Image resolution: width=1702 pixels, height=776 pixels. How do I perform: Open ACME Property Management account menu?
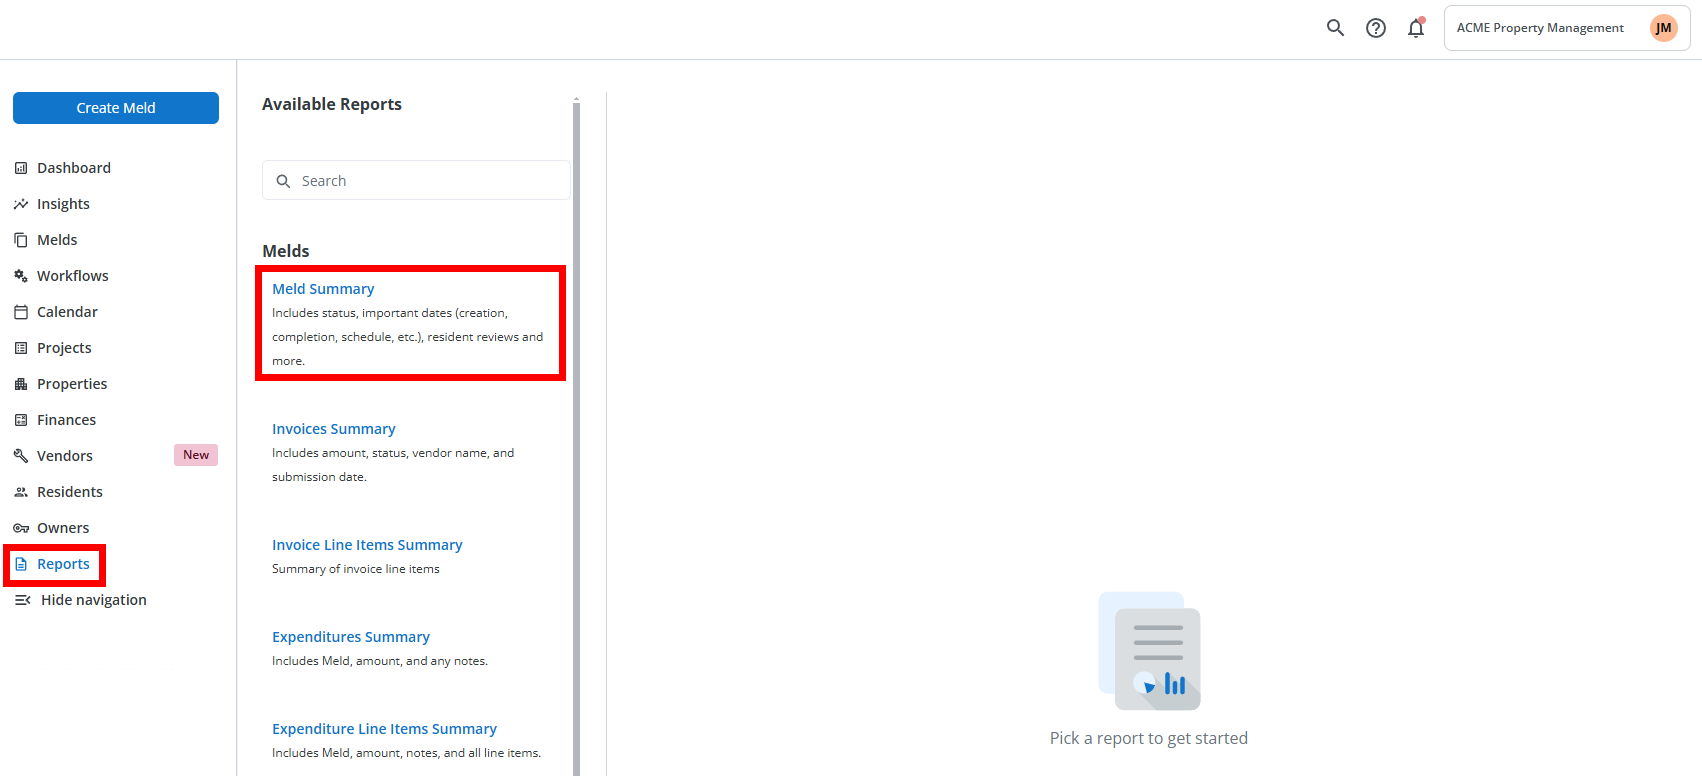pos(1539,28)
